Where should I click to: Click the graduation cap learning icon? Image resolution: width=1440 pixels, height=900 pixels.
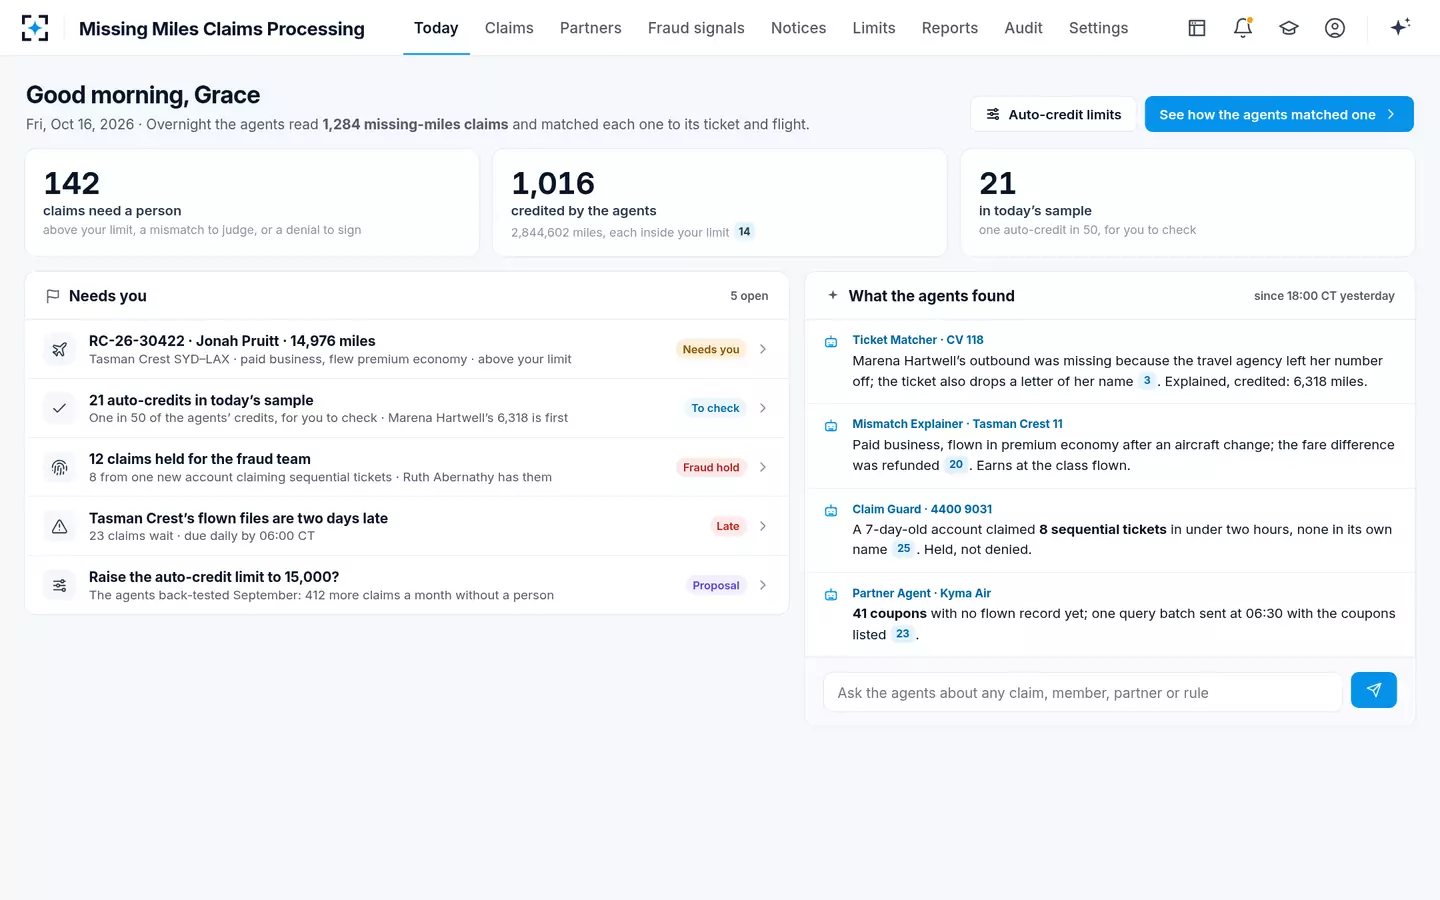pos(1289,28)
